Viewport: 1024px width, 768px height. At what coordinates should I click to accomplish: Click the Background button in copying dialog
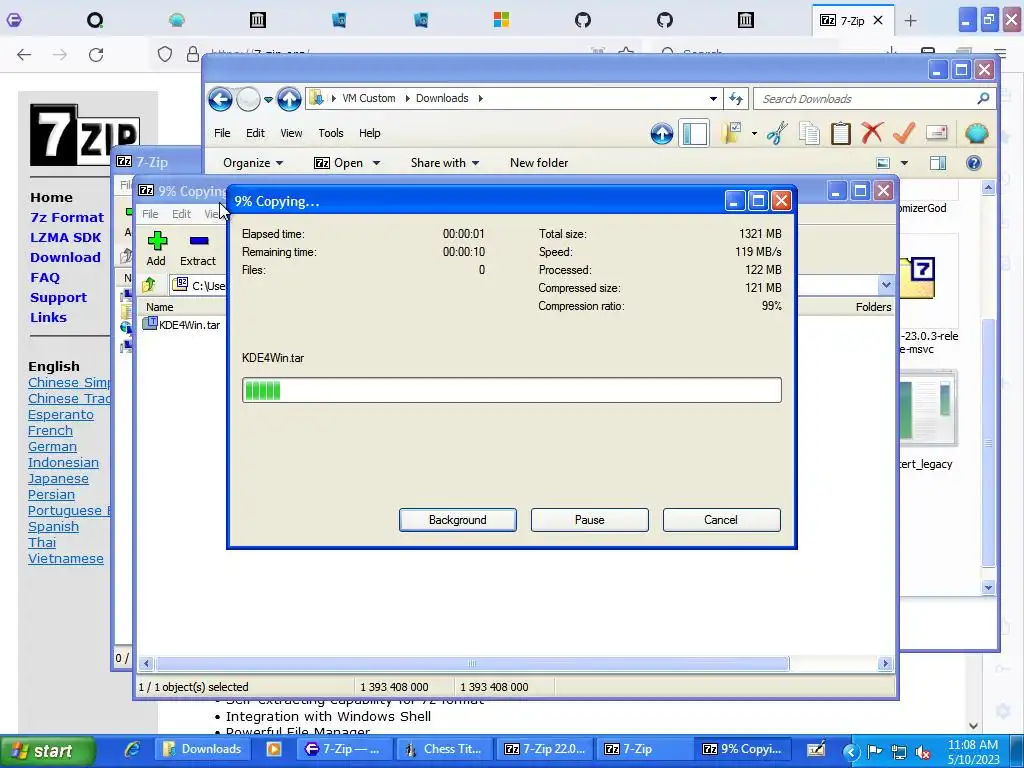coord(457,520)
